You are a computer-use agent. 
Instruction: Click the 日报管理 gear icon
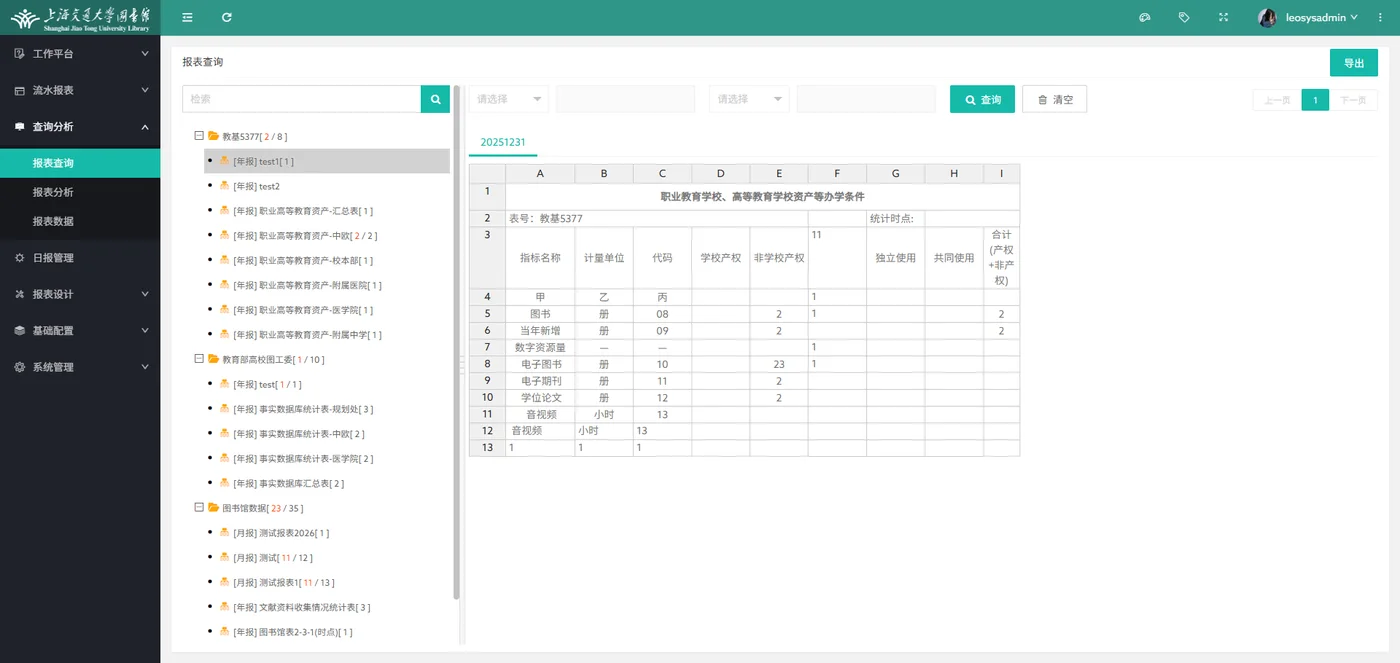pos(19,258)
